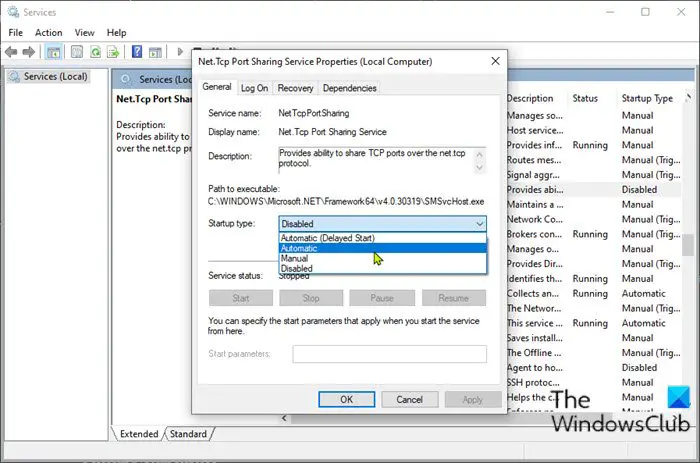Image resolution: width=700 pixels, height=463 pixels.
Task: Minimize the Services window
Action: click(x=610, y=12)
